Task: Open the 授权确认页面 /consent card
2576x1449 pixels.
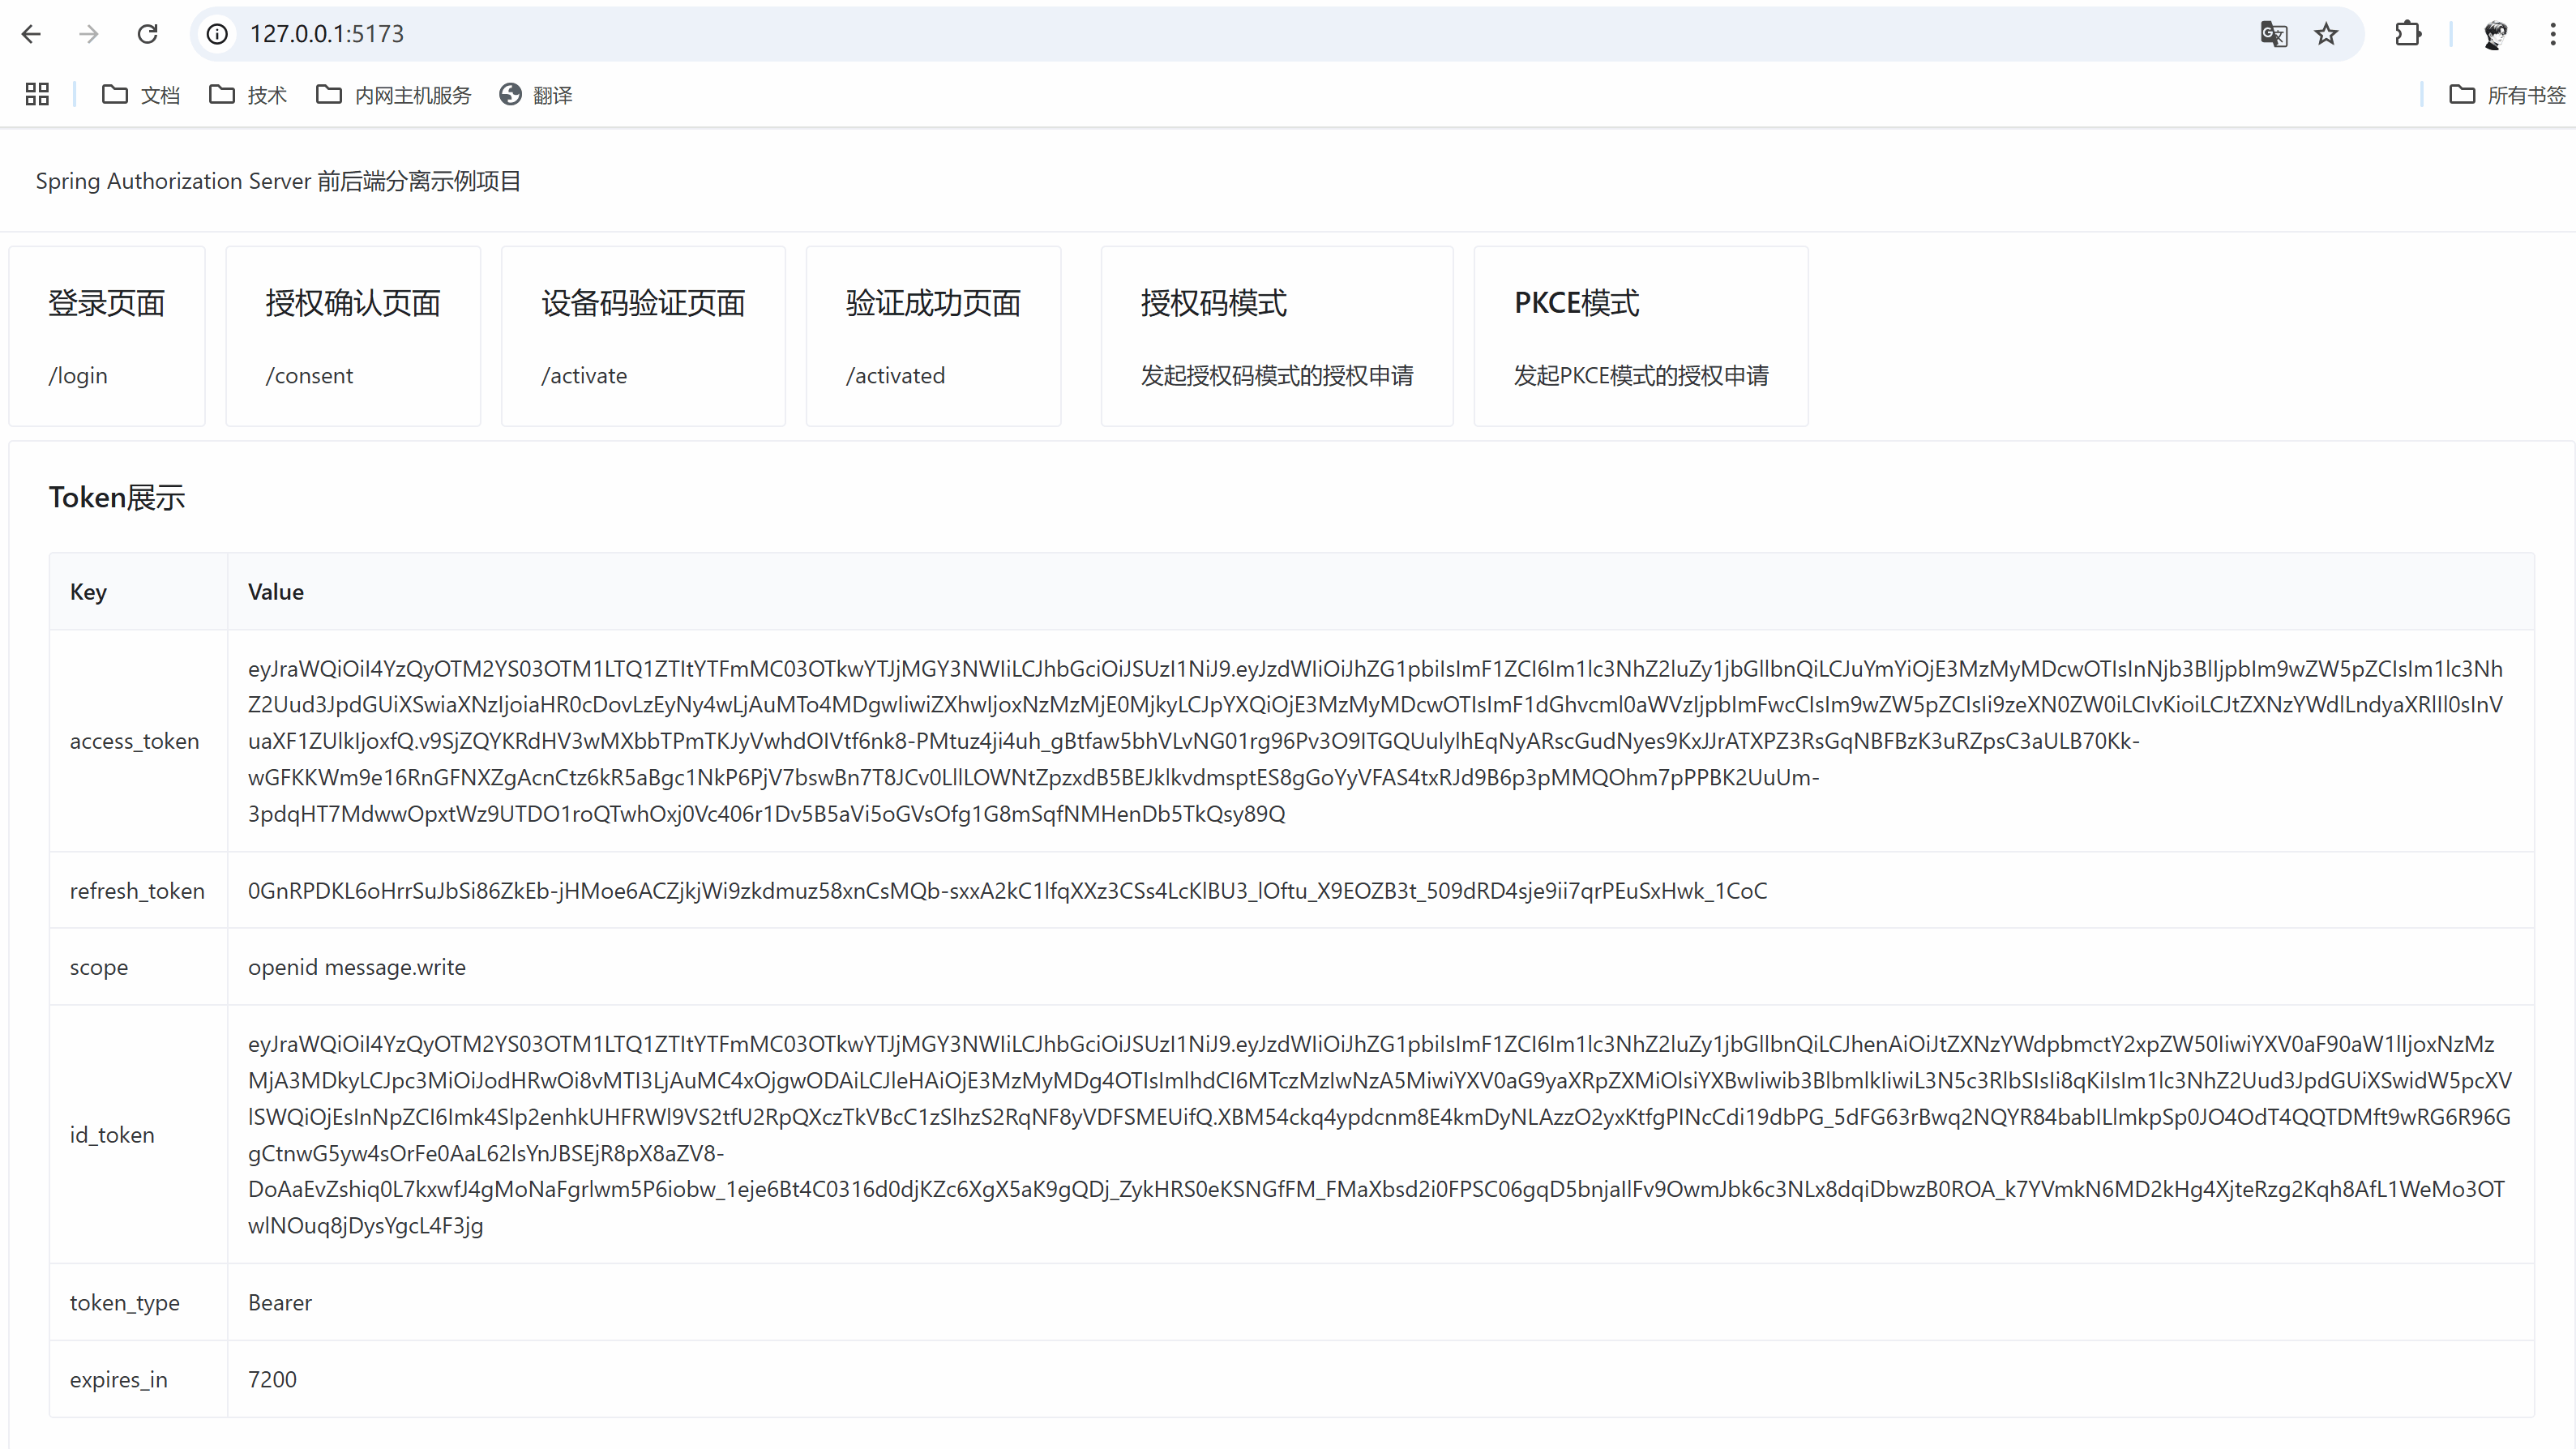Action: 353,336
